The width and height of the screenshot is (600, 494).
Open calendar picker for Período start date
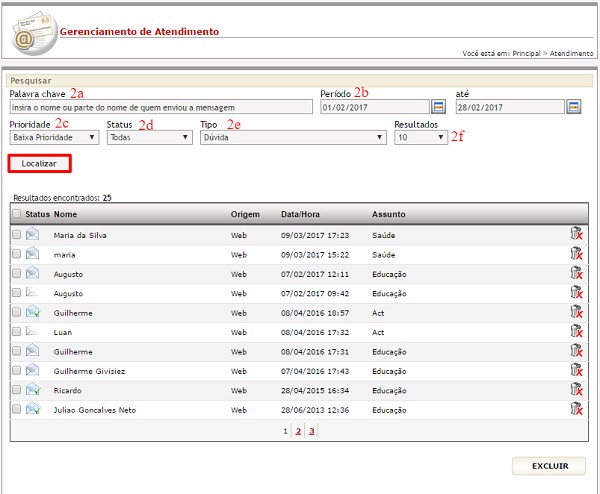438,107
